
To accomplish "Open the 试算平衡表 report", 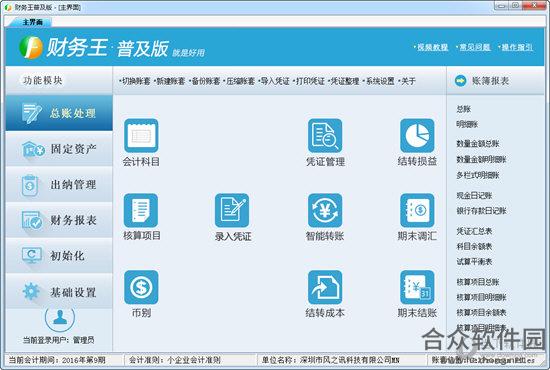I will pos(474,262).
